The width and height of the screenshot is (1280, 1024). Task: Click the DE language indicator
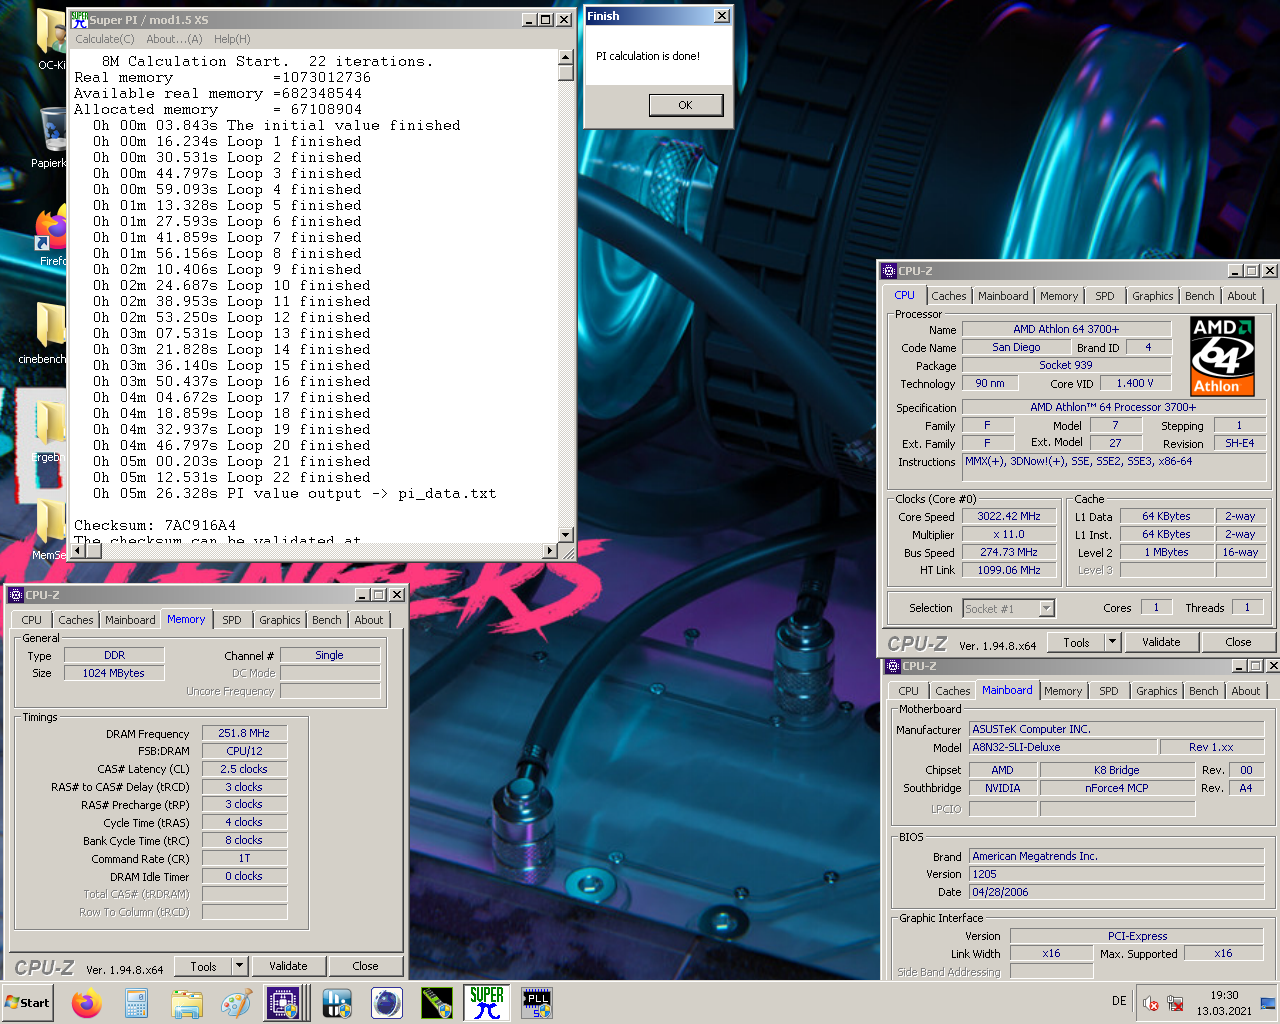coord(1119,1001)
